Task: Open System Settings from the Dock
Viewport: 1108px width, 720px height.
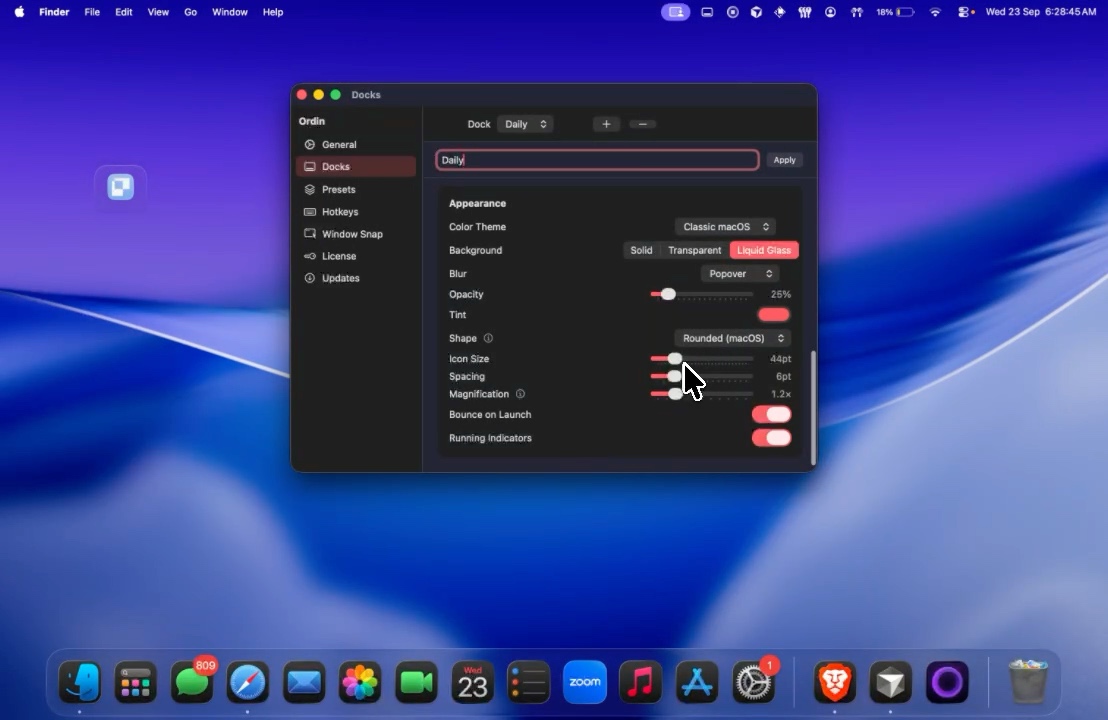Action: 754,681
